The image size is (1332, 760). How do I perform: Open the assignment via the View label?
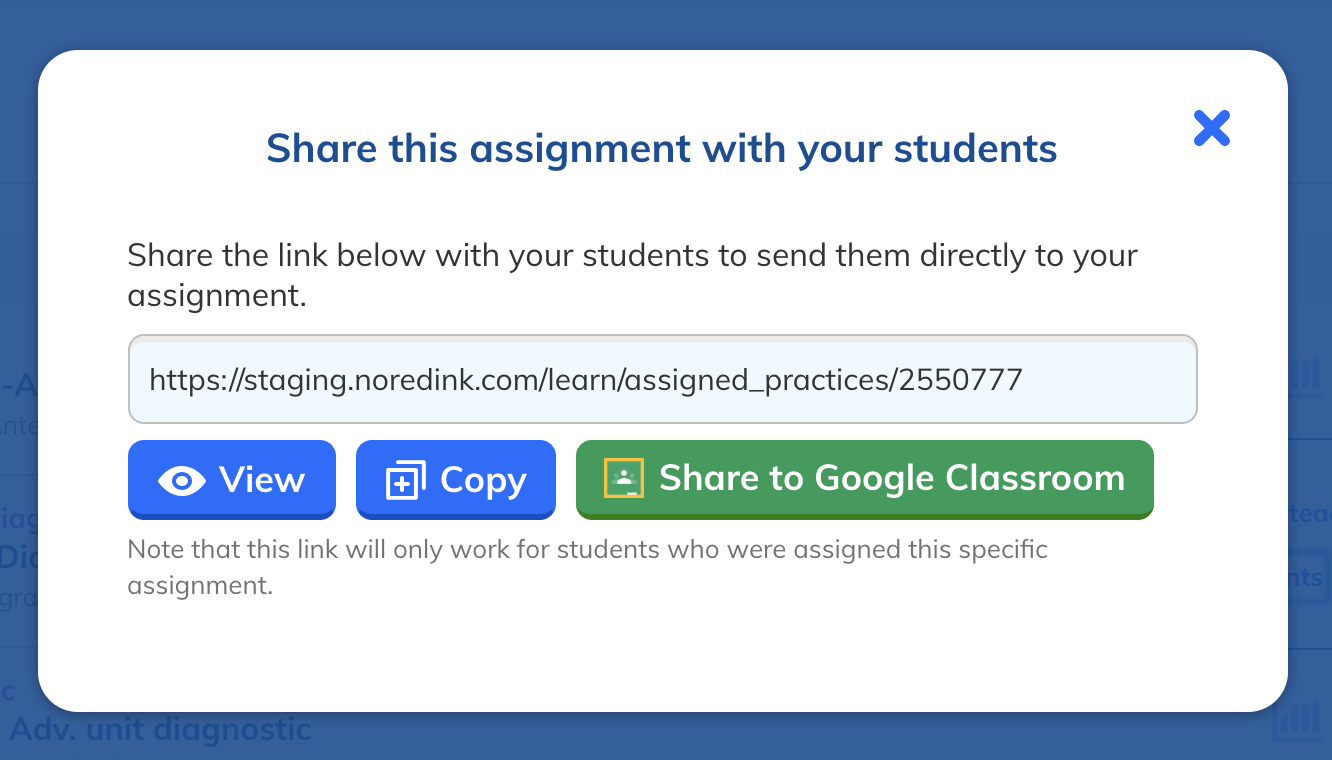(262, 480)
